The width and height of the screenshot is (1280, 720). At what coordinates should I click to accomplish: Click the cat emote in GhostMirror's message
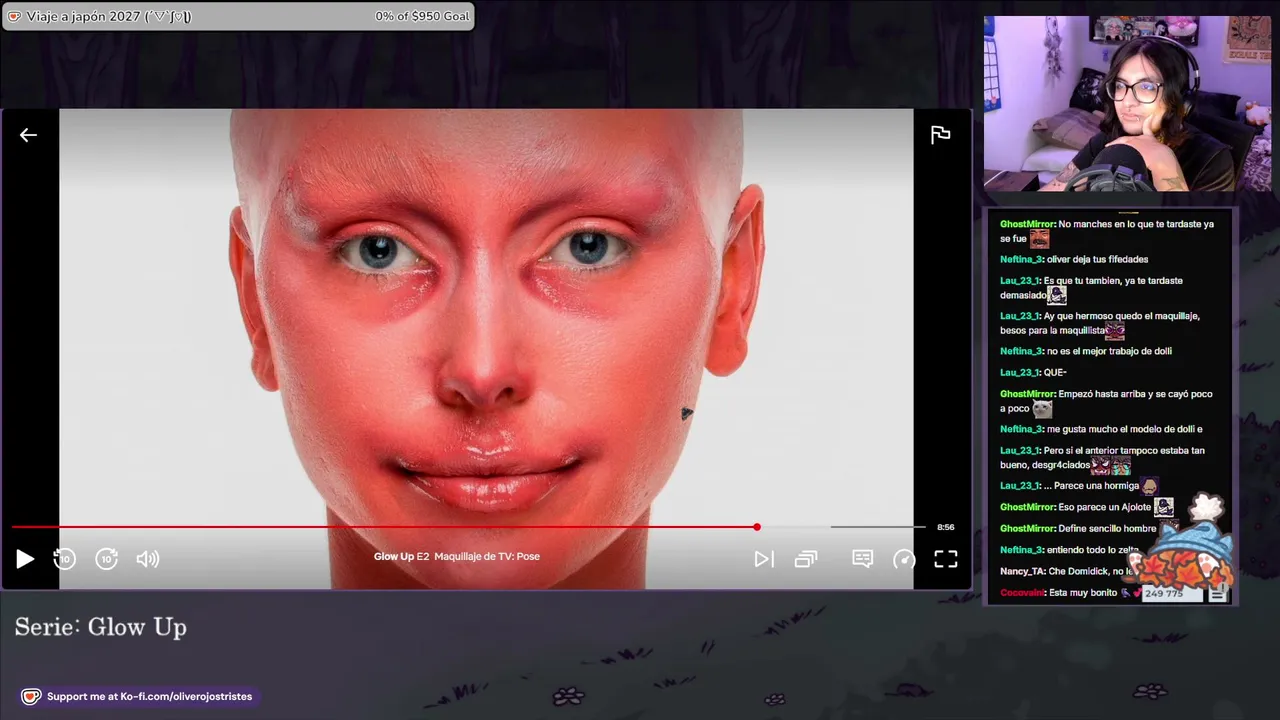click(1042, 409)
